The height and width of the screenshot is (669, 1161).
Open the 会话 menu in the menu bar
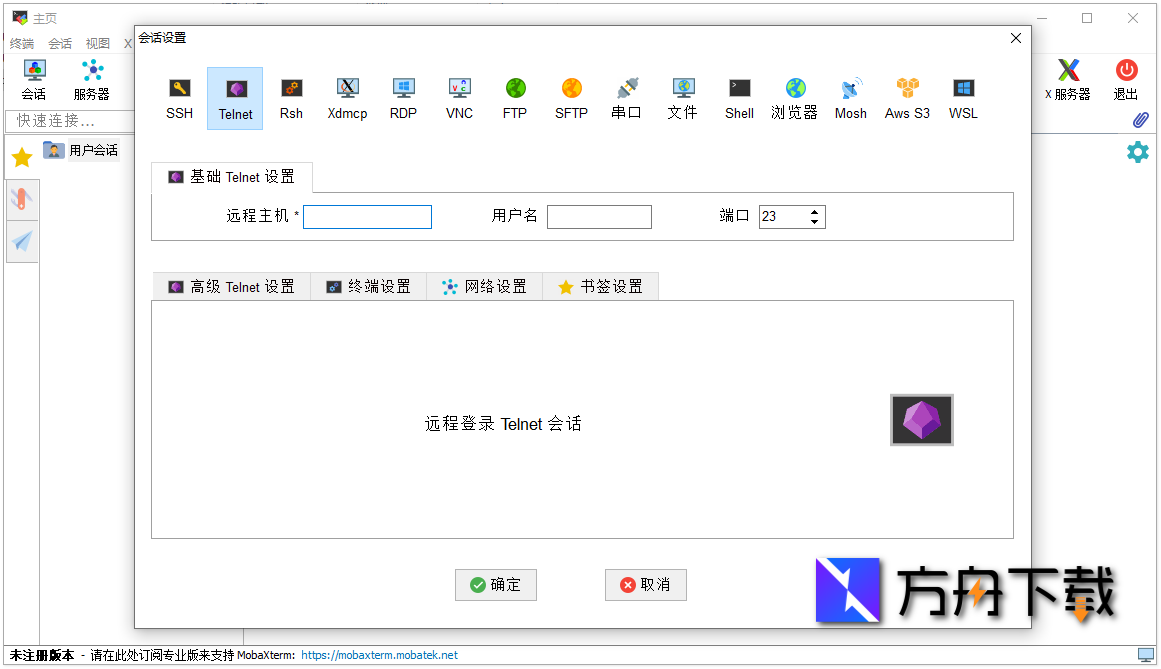pos(59,43)
